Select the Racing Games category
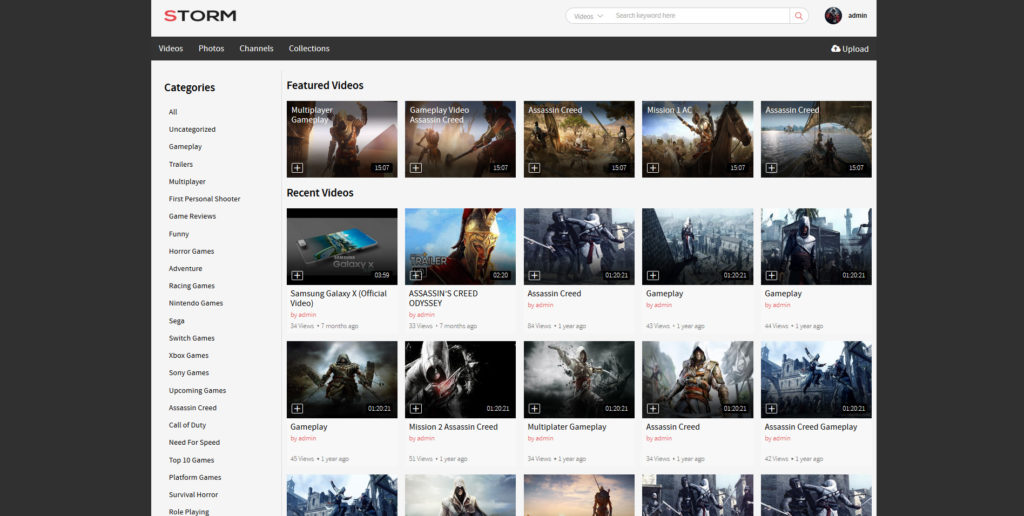 click(x=191, y=286)
